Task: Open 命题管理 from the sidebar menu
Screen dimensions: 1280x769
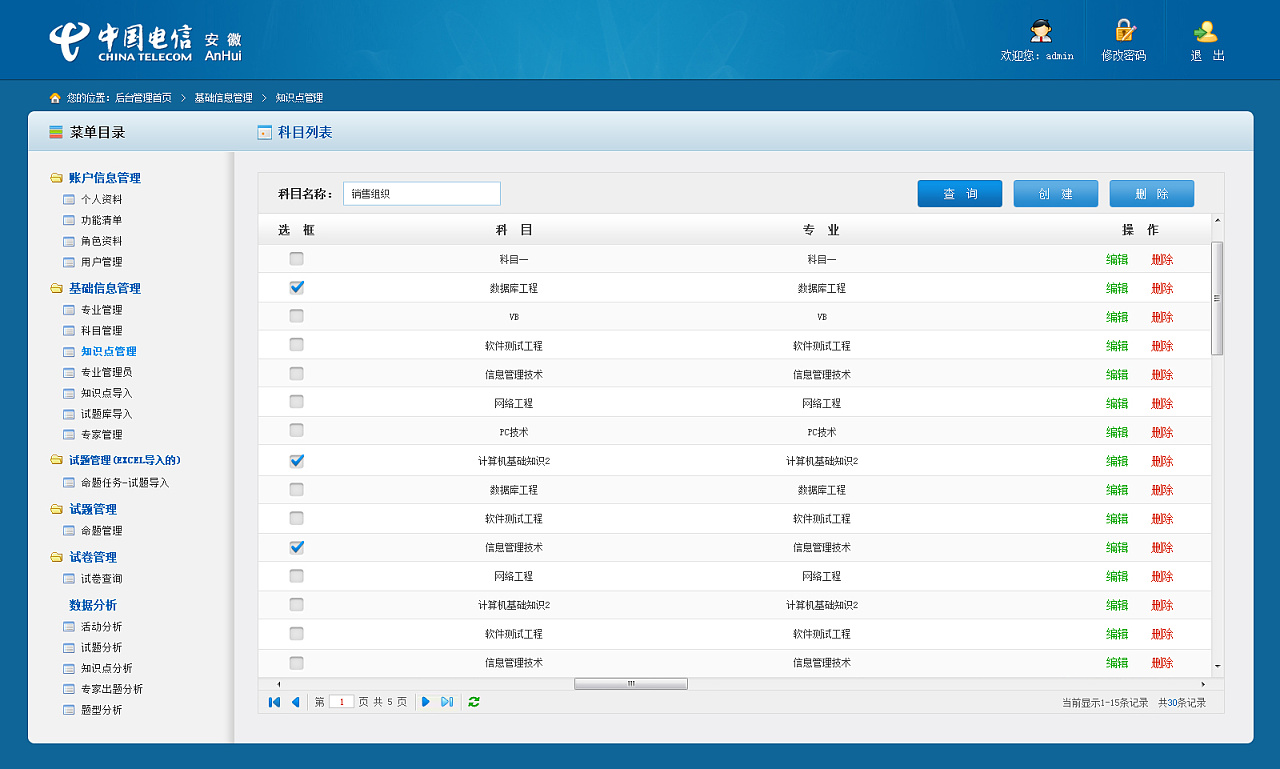Action: click(x=102, y=531)
